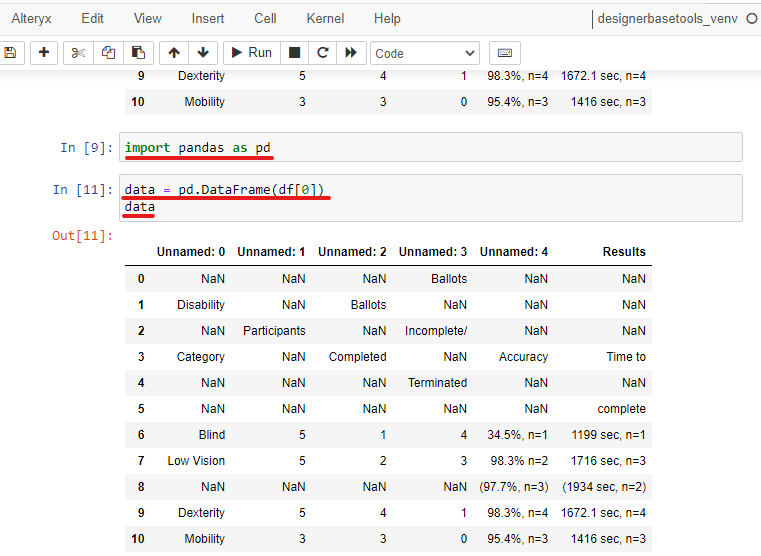Click the Out[11] output prompt area
Viewport: 761px width, 556px height.
coord(83,236)
